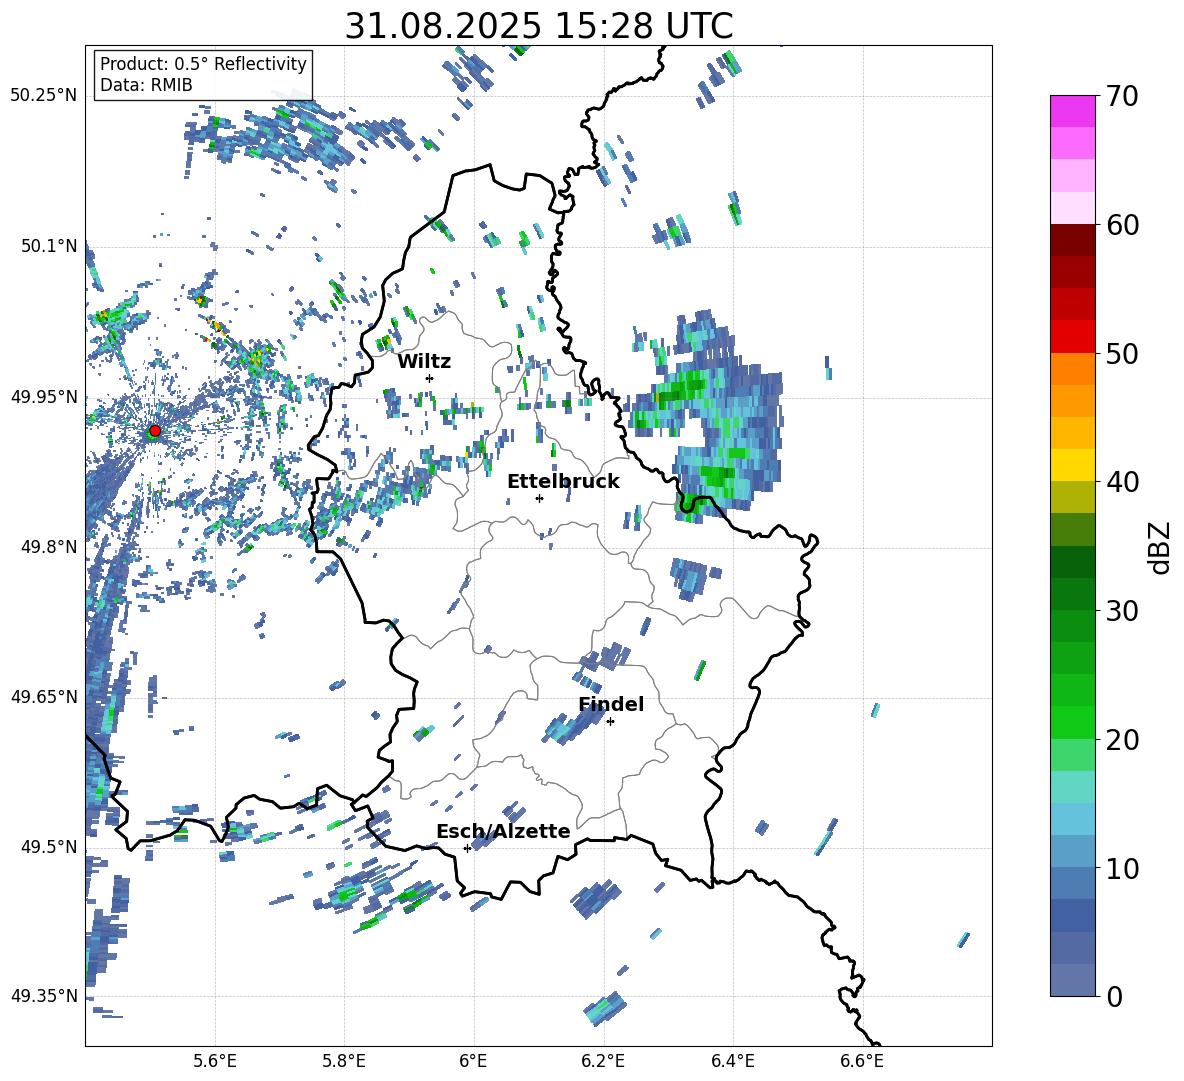Click the red radar site marker

click(x=154, y=431)
